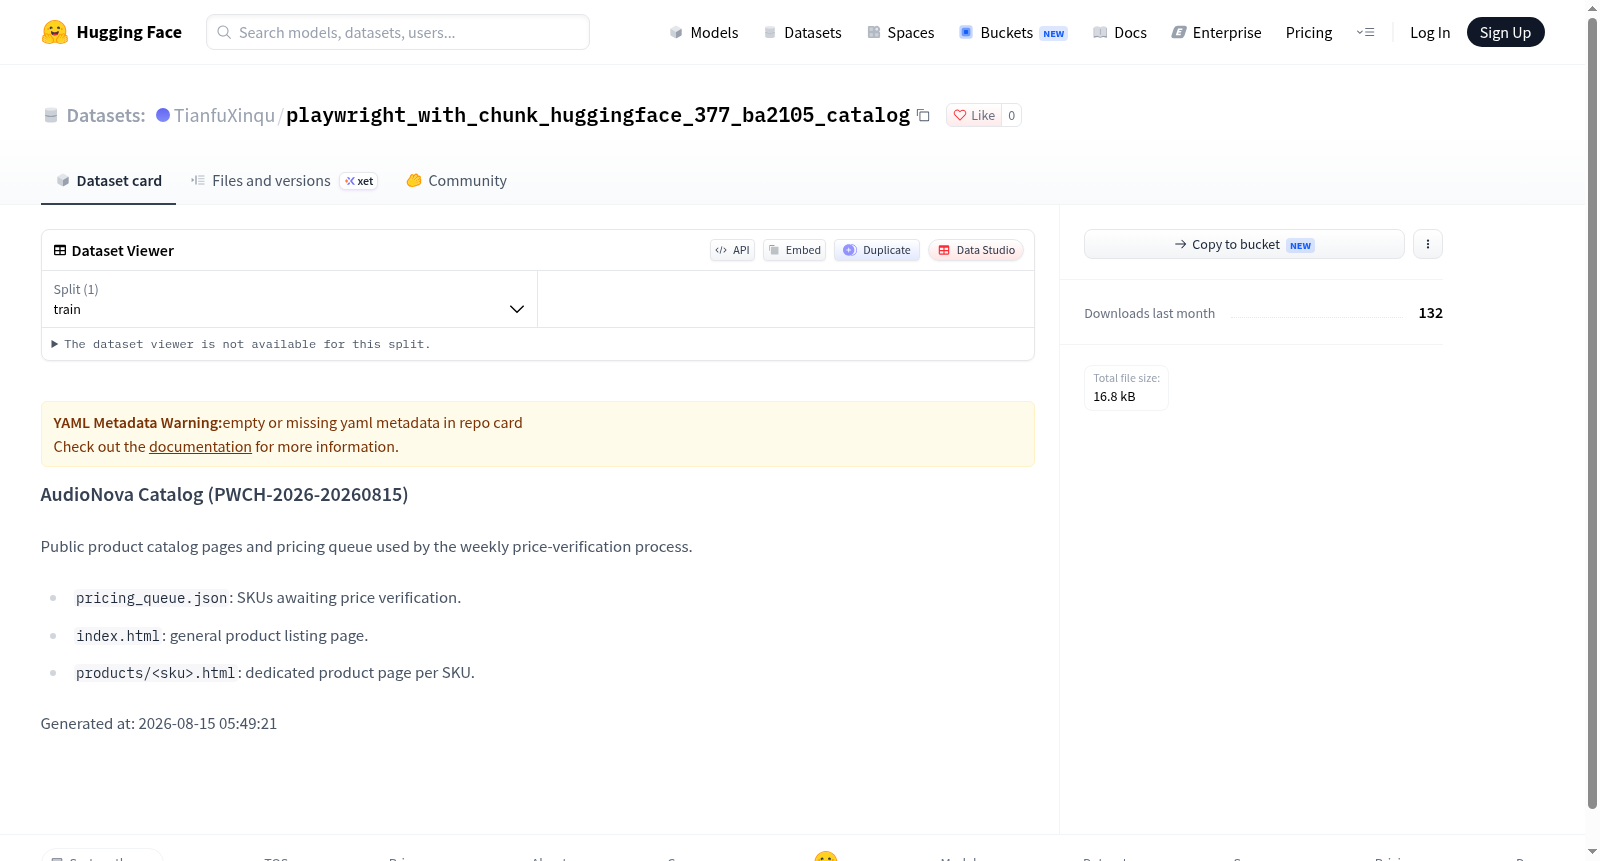This screenshot has width=1600, height=861.
Task: Click the Community tab emoji icon
Action: [x=414, y=180]
